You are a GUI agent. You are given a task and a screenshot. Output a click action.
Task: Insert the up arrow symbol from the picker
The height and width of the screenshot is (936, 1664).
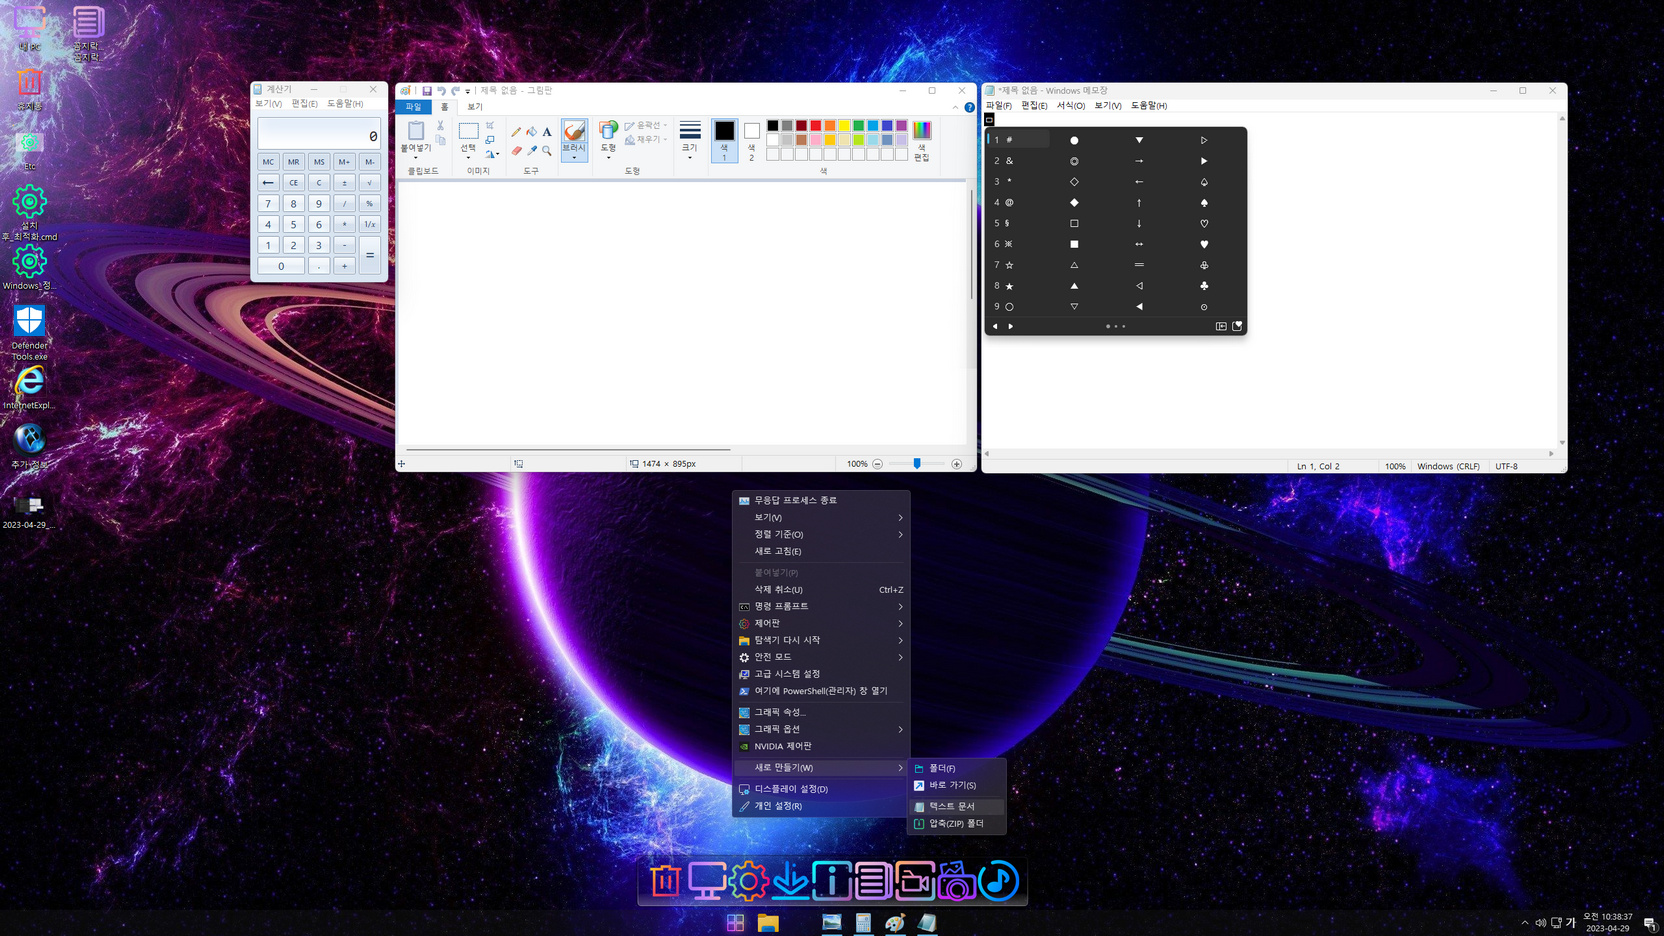point(1139,203)
